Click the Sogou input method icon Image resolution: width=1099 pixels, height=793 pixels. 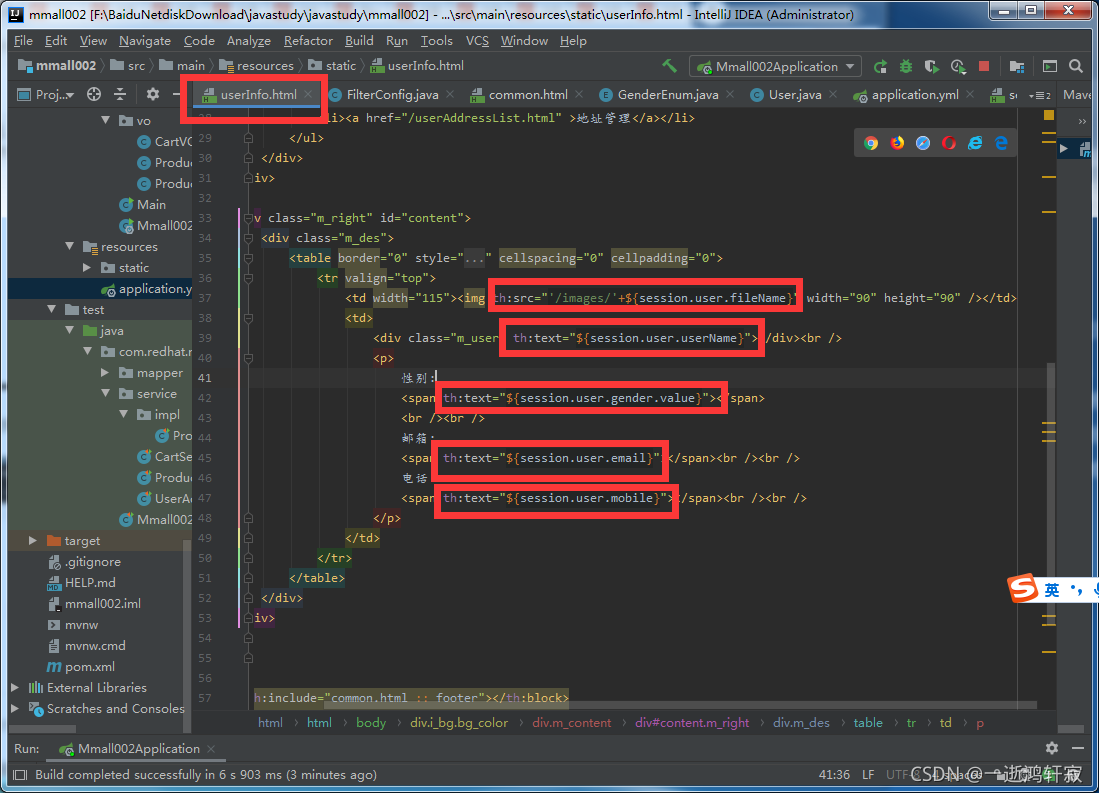[1023, 588]
